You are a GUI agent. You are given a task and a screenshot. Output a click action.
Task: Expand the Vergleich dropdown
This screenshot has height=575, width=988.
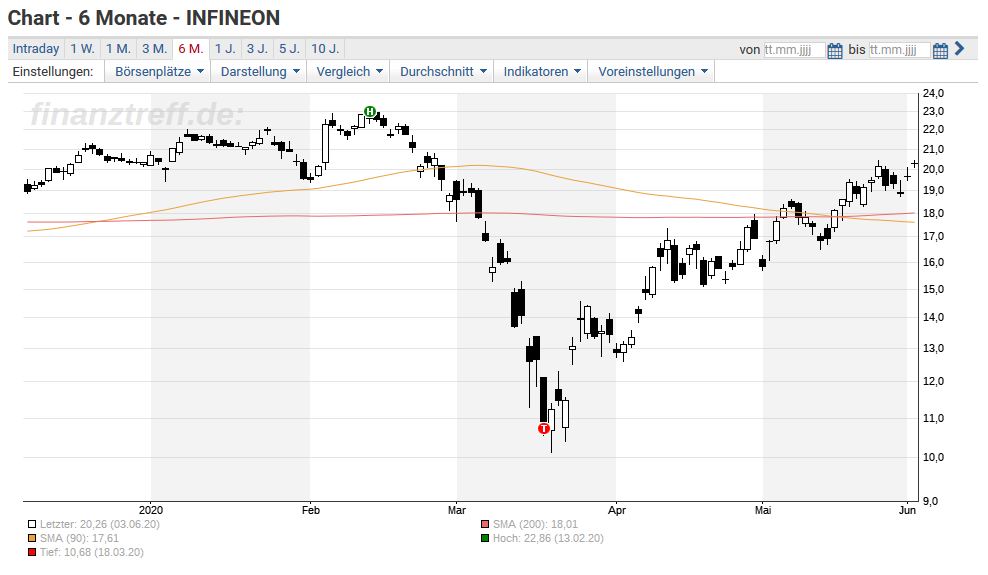coord(349,72)
